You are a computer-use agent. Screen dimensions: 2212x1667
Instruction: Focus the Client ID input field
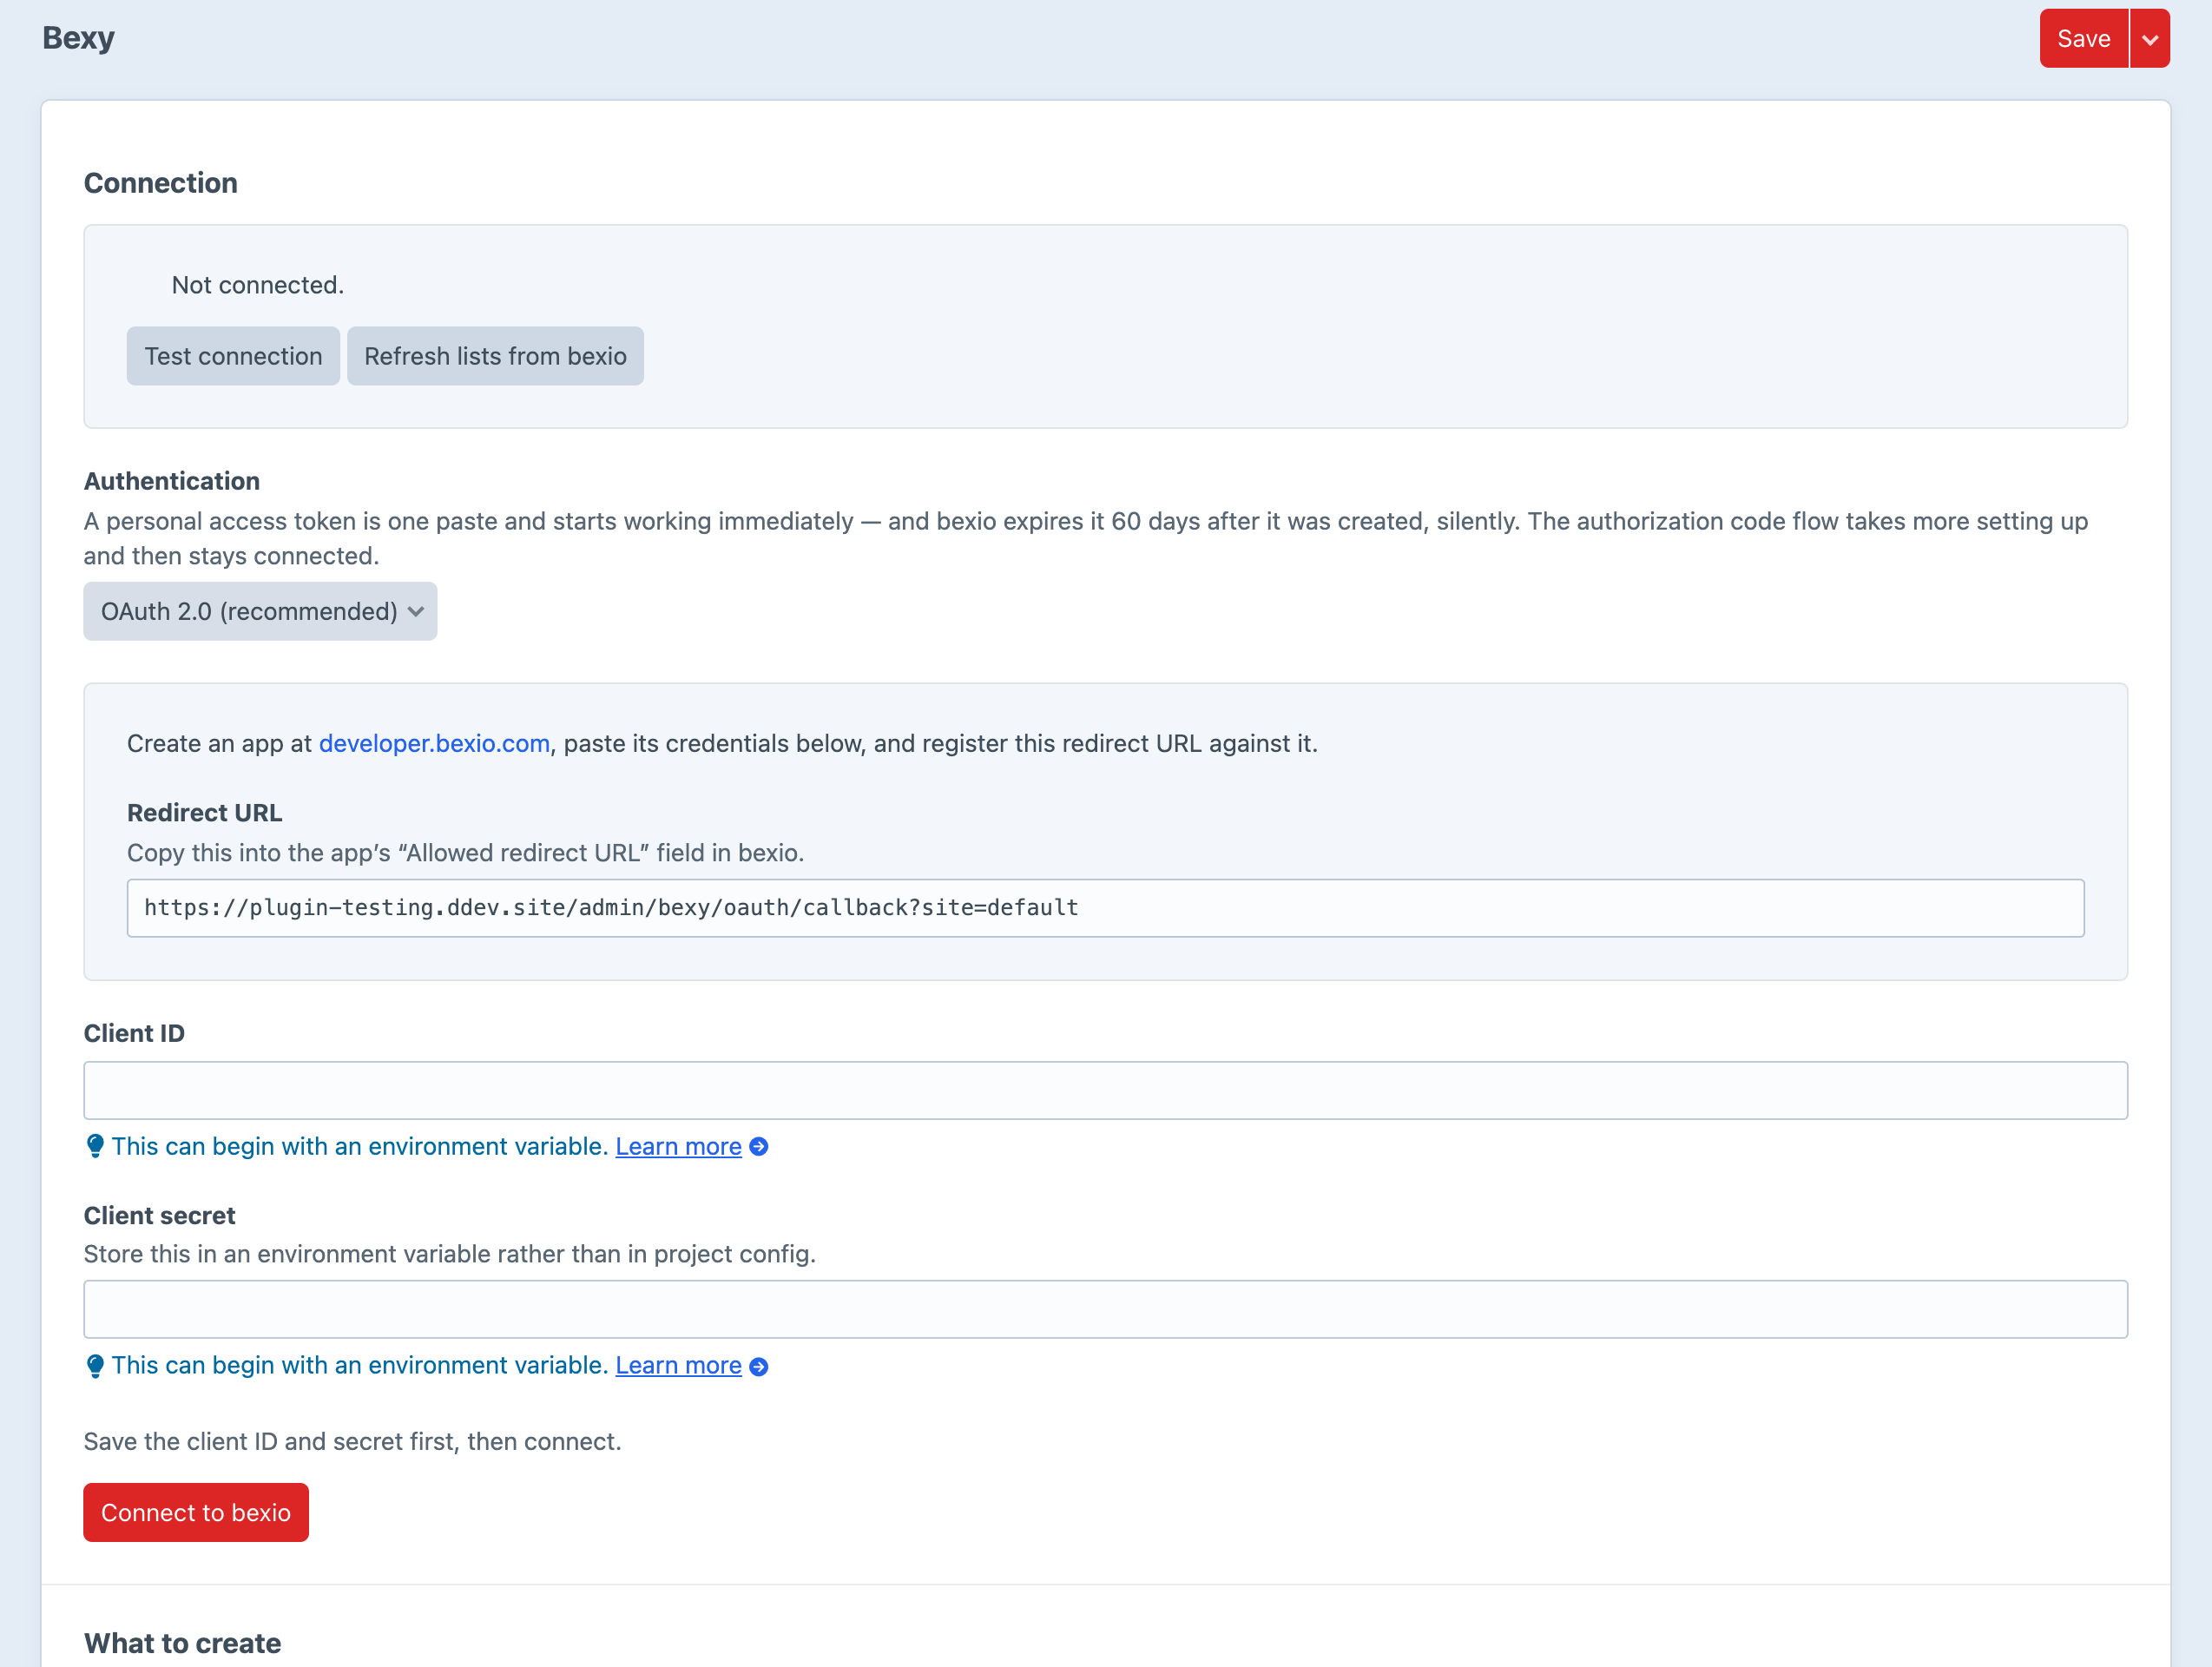1105,1090
